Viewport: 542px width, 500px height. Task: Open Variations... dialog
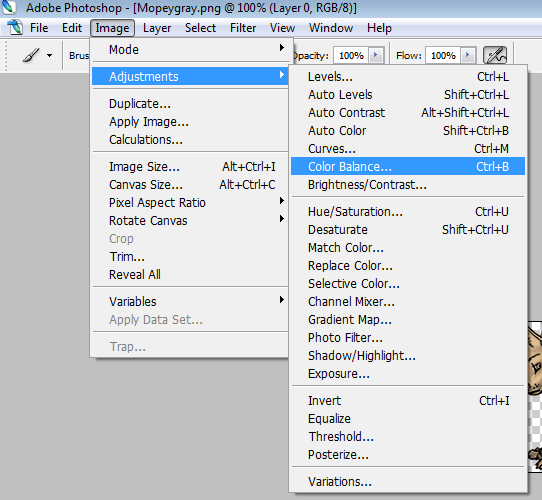[x=408, y=481]
